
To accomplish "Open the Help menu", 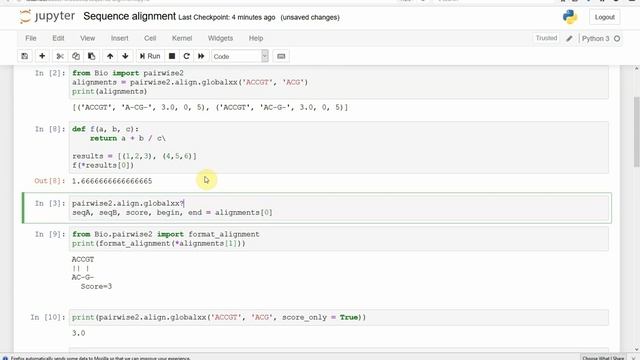I will (256, 38).
